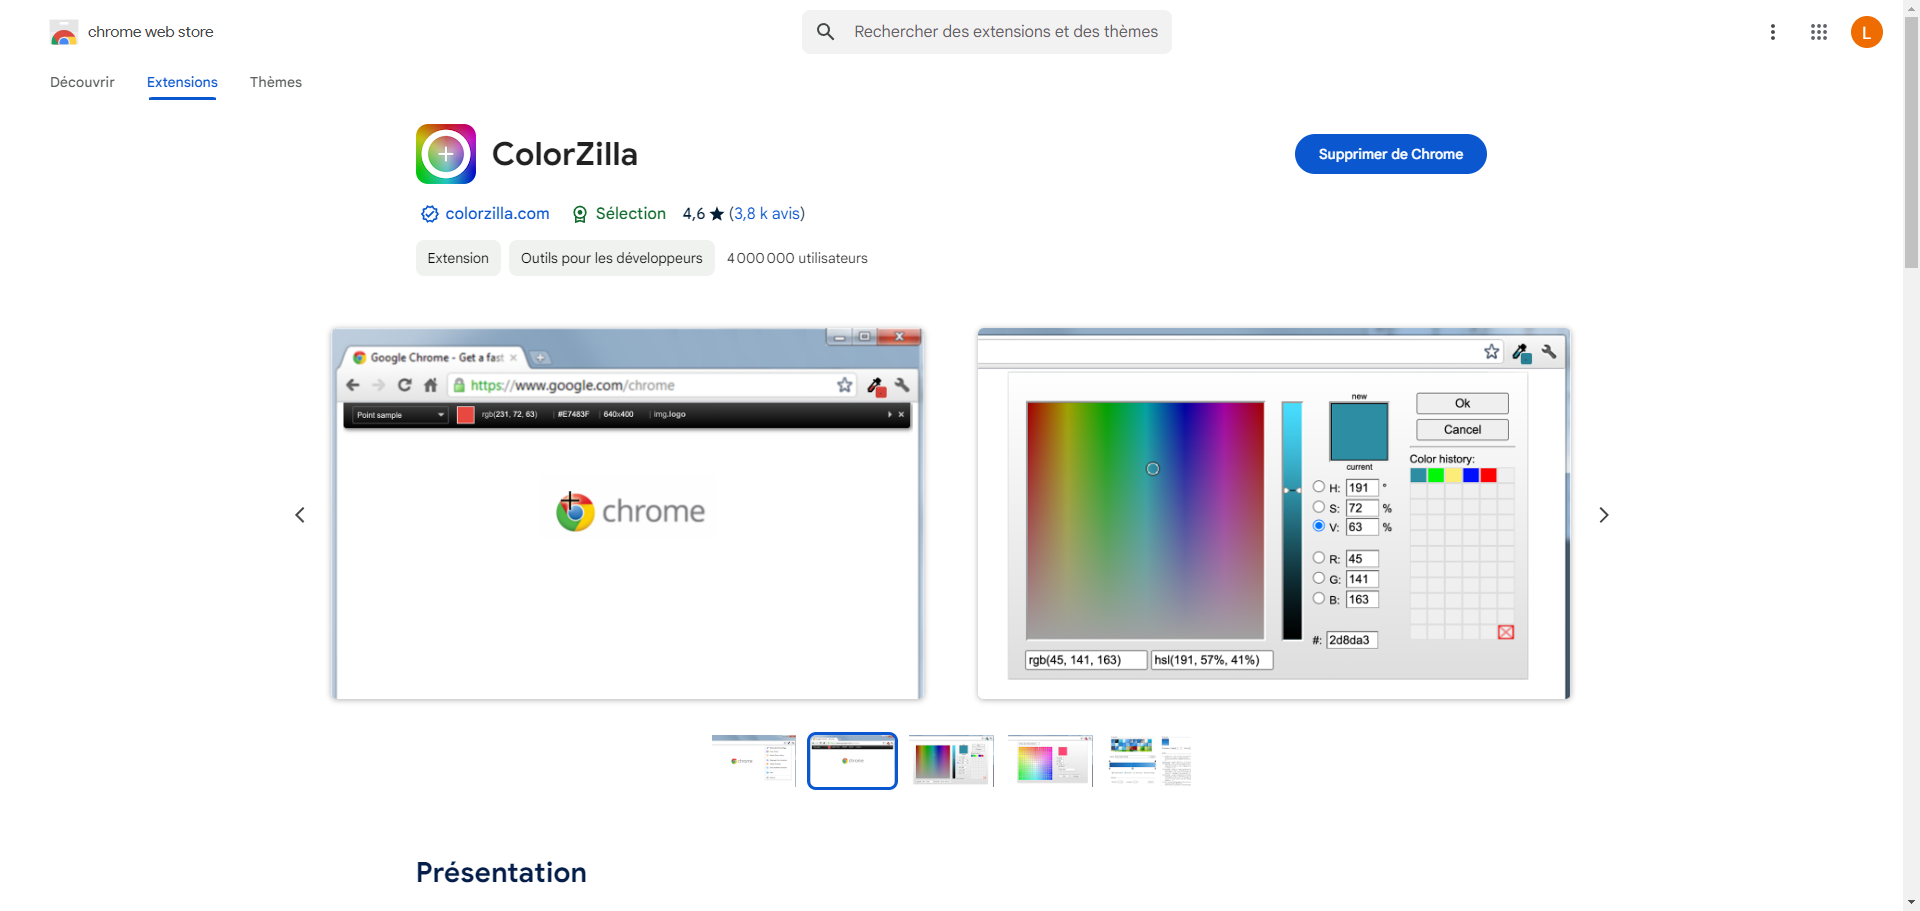Image resolution: width=1920 pixels, height=911 pixels.
Task: Click the Présentation heading
Action: (501, 872)
